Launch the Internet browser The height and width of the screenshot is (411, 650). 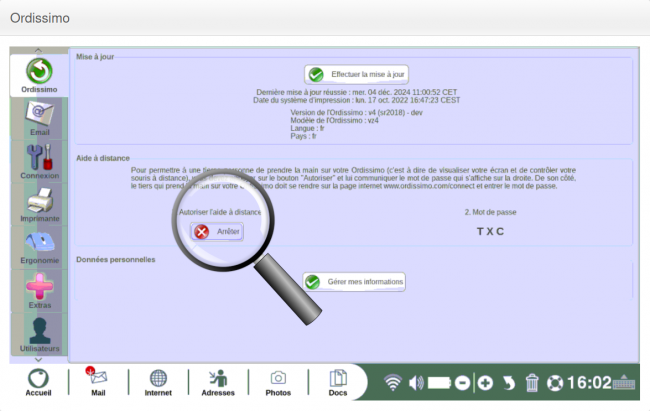click(x=158, y=382)
